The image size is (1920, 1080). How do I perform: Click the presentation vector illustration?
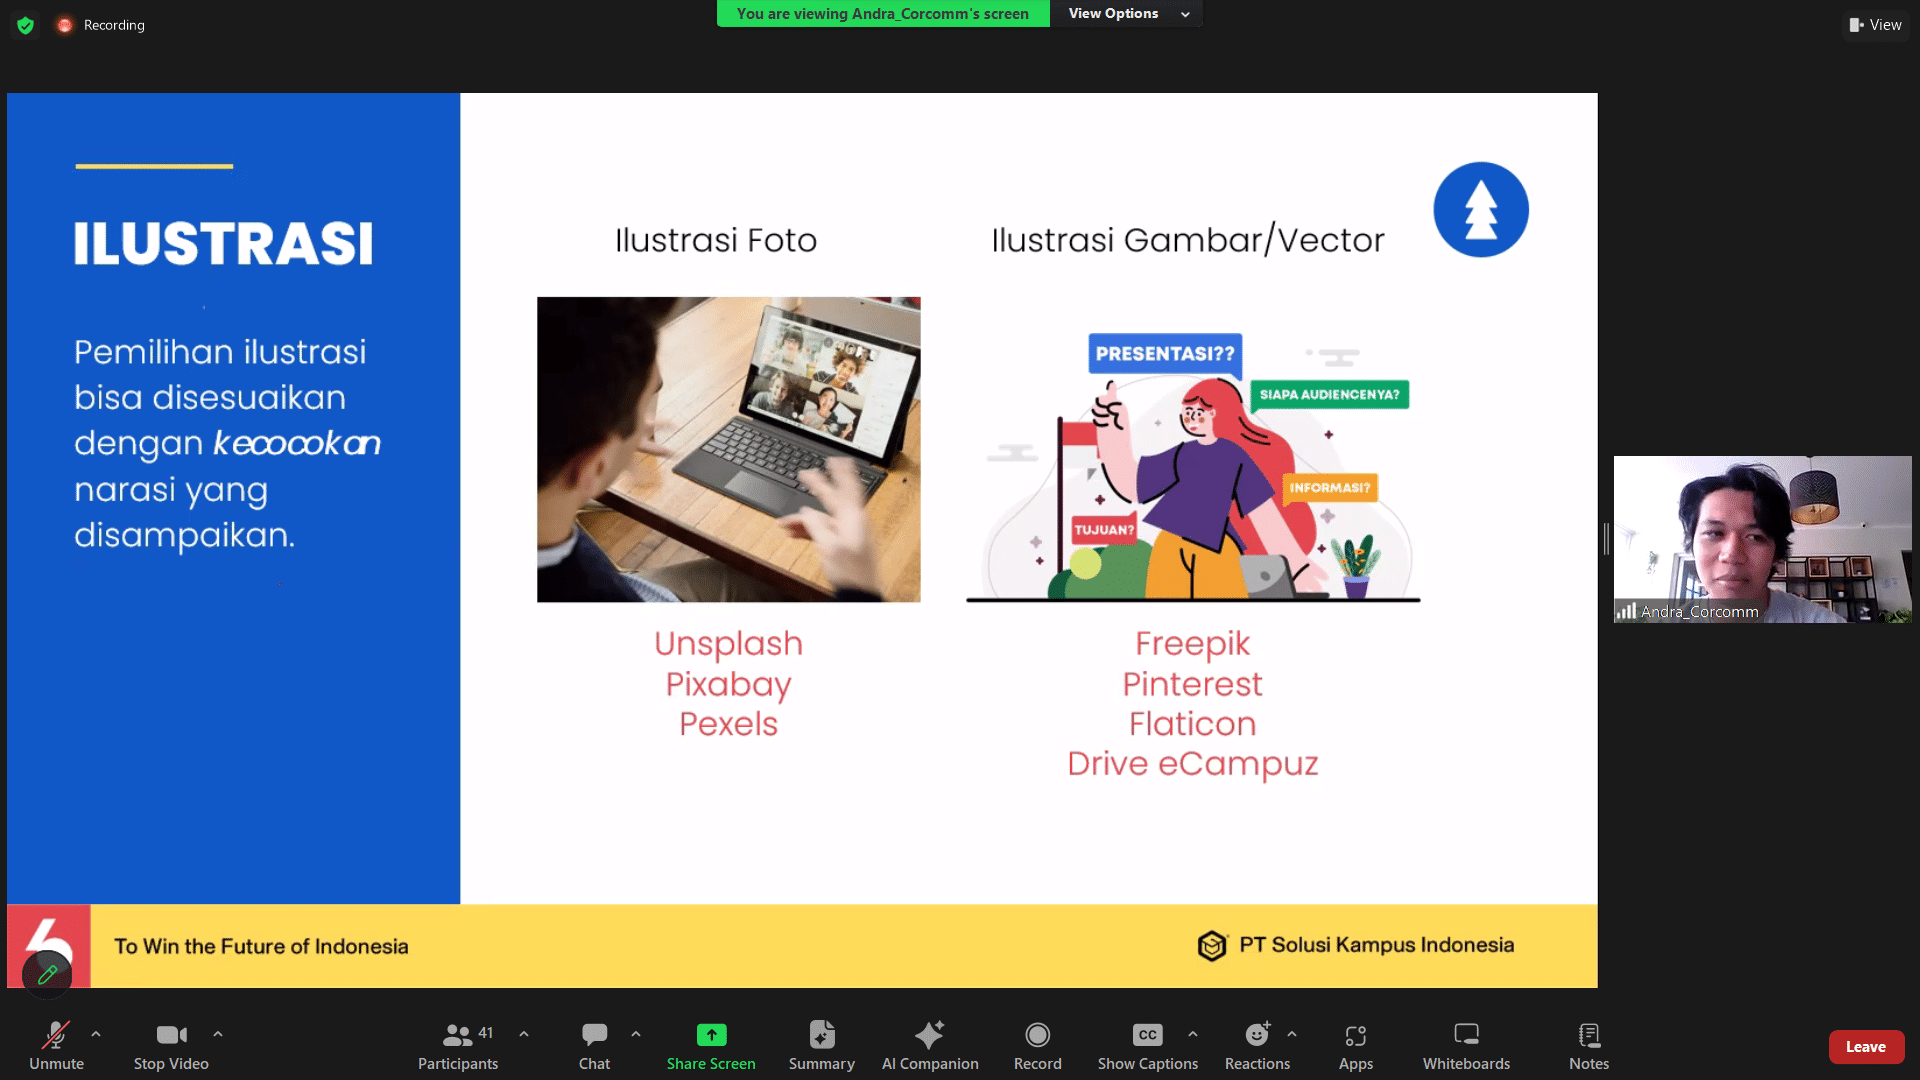[1193, 466]
